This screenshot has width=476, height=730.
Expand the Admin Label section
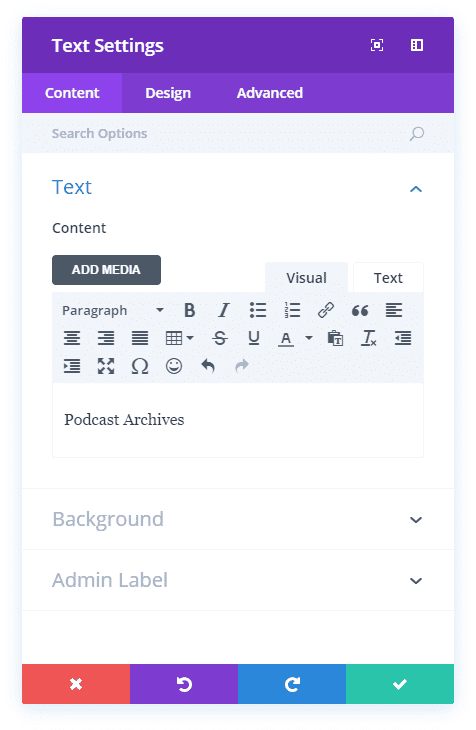238,580
